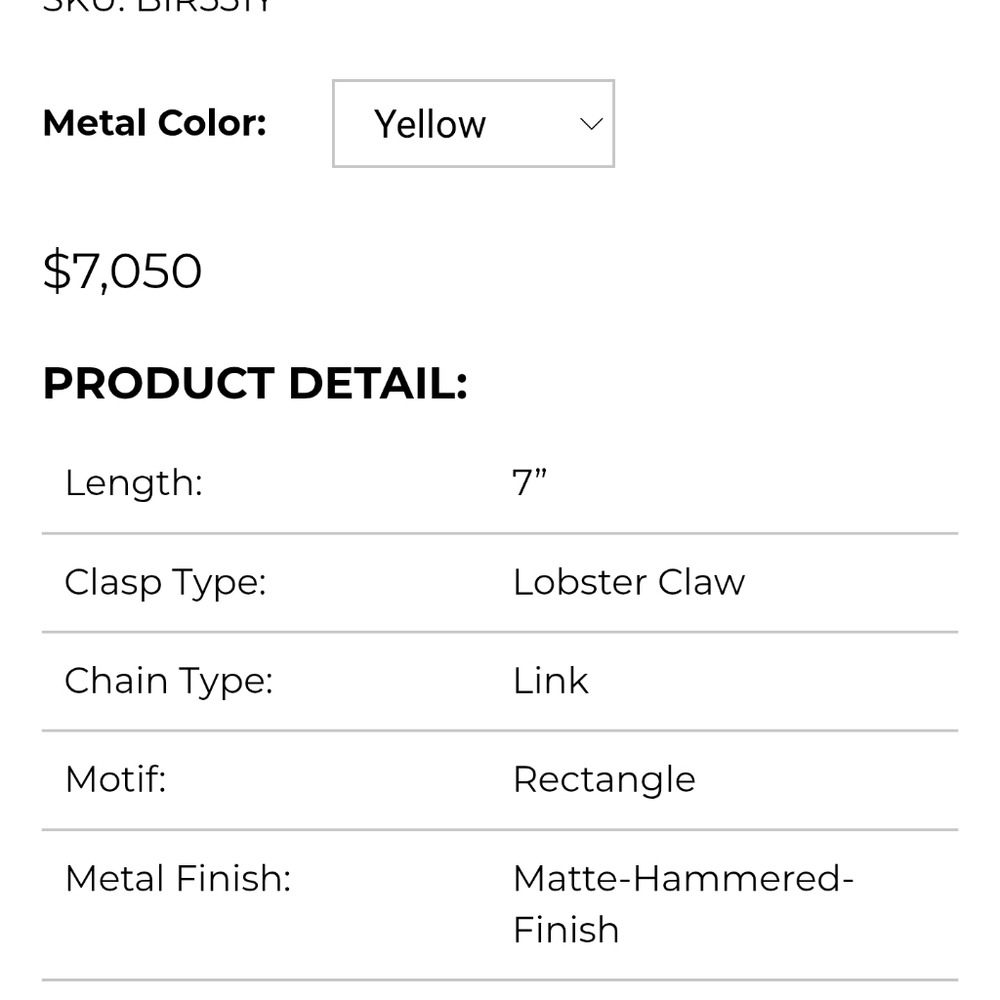
Task: Select the Link chain value
Action: [x=550, y=680]
